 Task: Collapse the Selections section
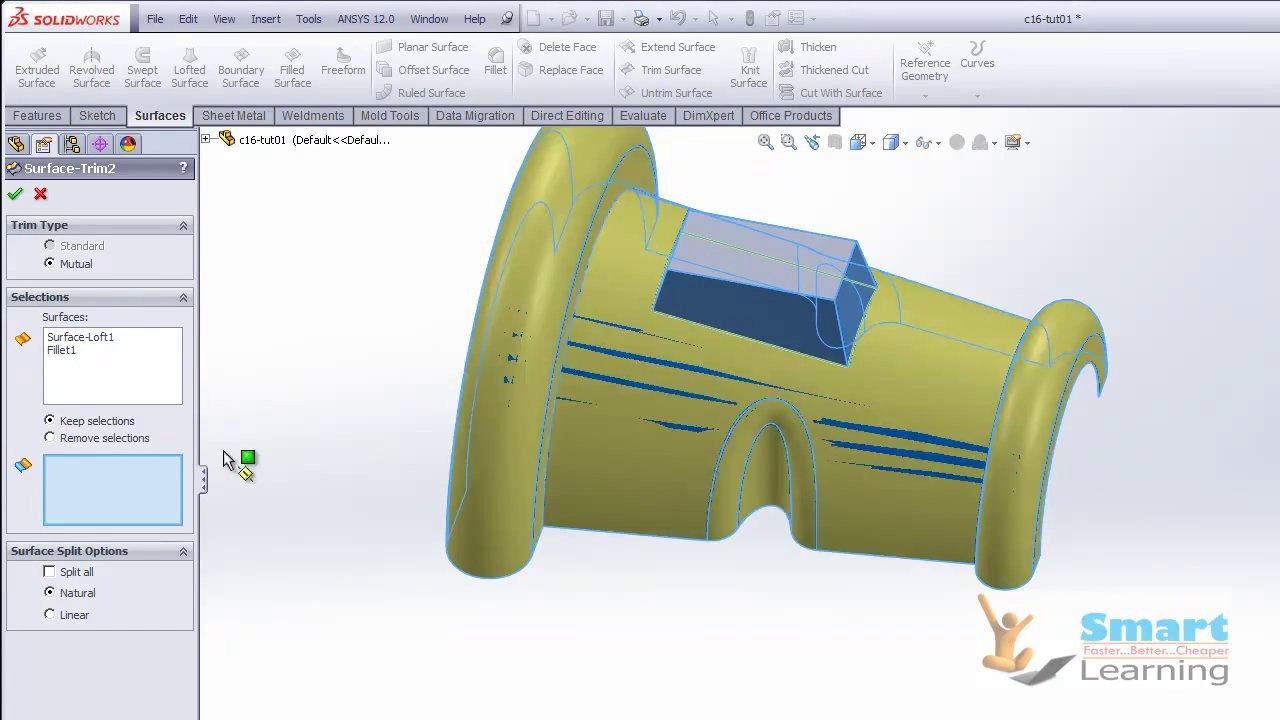(x=183, y=297)
